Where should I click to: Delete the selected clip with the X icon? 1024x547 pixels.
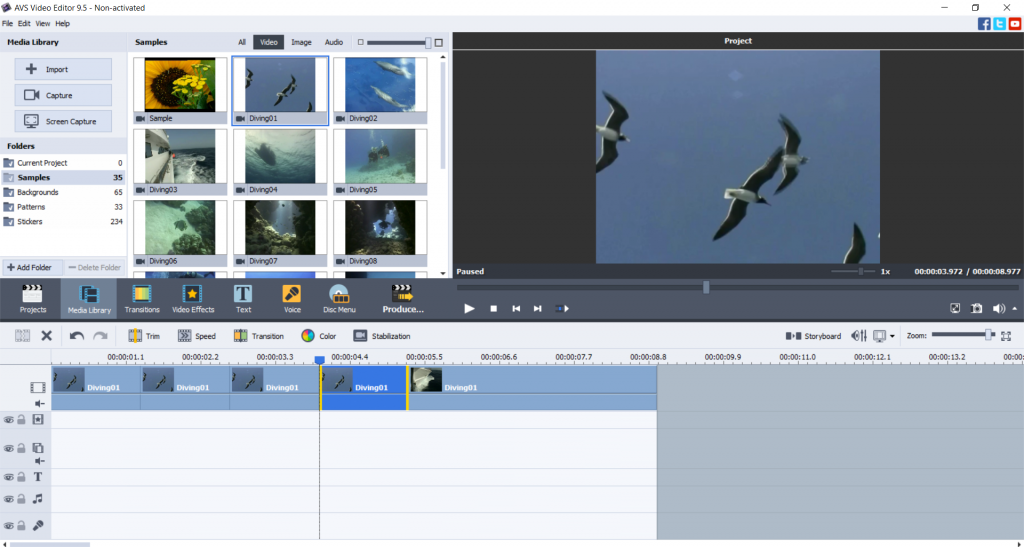pos(46,336)
